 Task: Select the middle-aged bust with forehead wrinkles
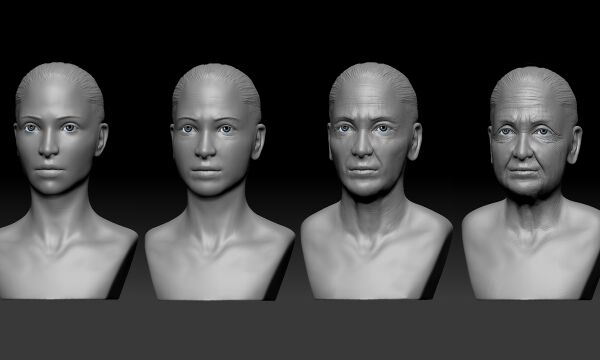[x=376, y=181]
